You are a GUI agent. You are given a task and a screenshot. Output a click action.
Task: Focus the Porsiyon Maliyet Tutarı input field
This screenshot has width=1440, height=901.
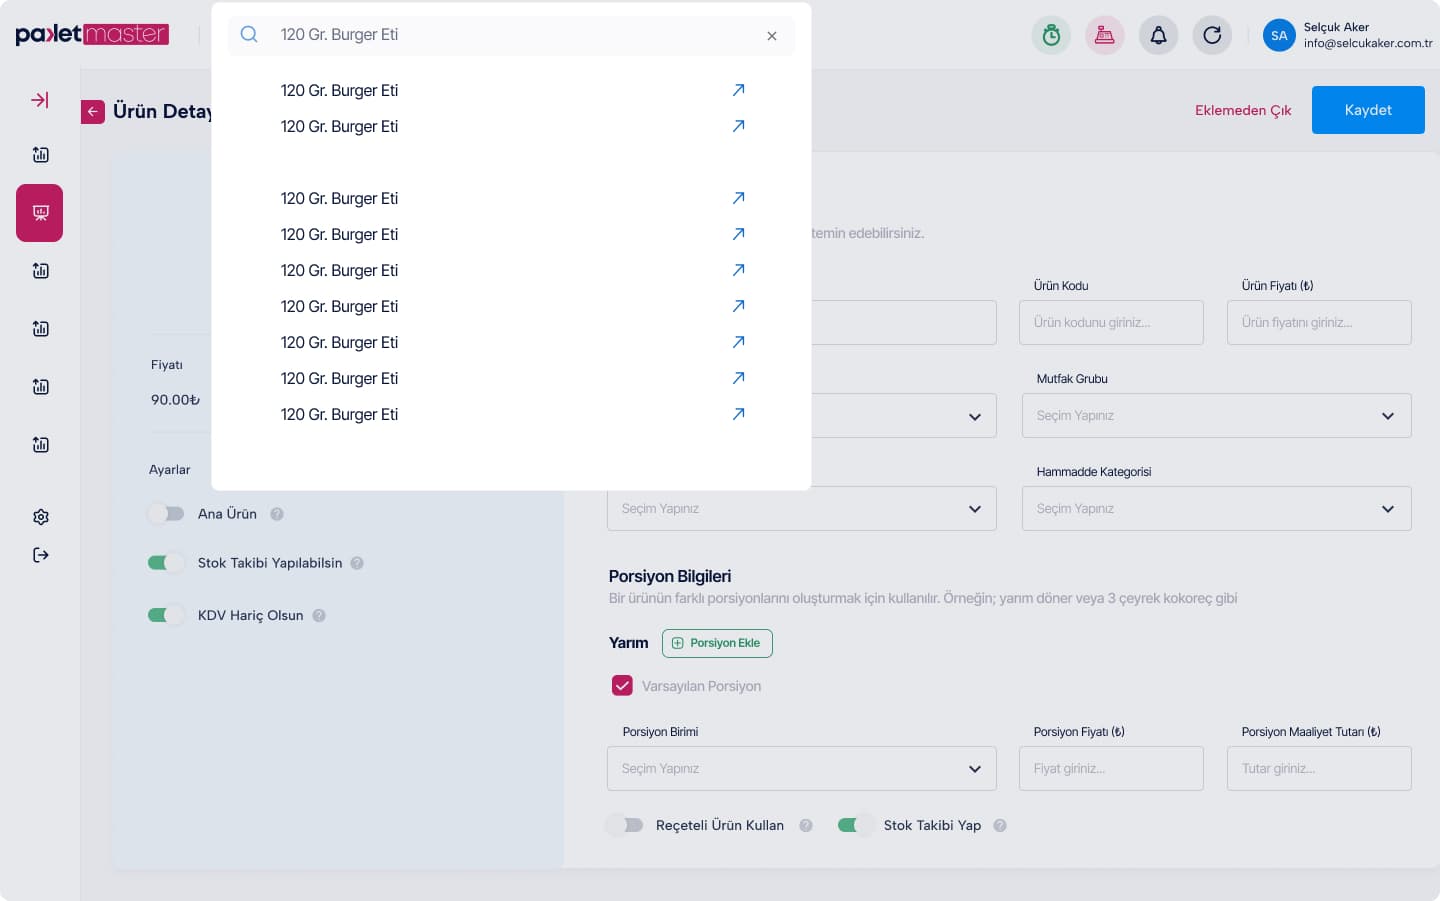tap(1319, 769)
